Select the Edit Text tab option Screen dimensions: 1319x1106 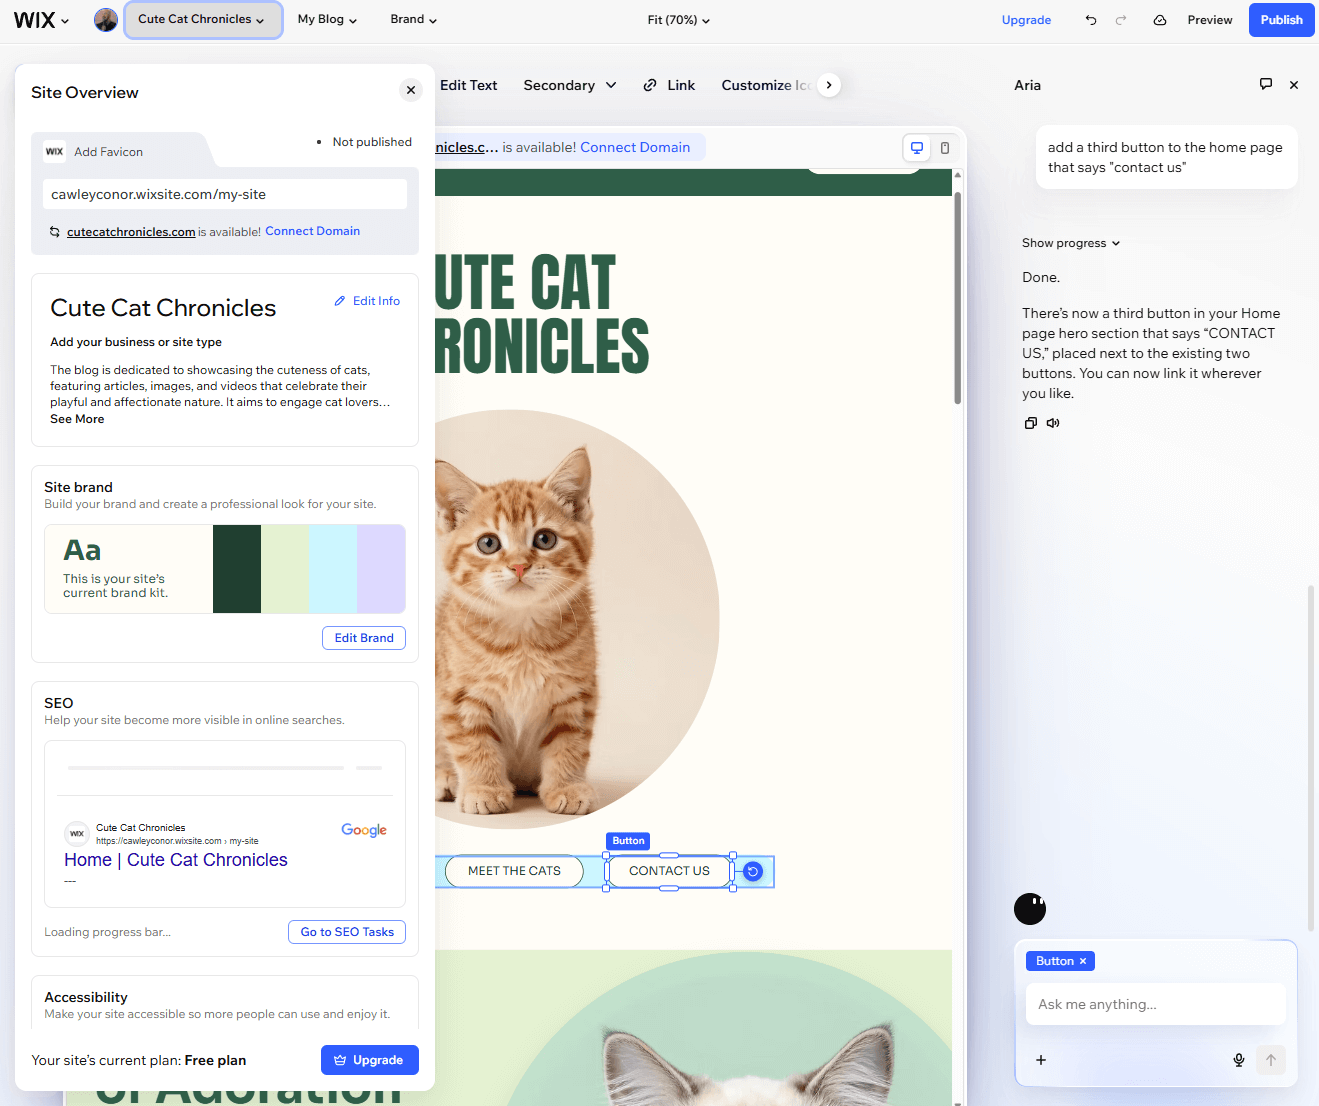(x=468, y=85)
